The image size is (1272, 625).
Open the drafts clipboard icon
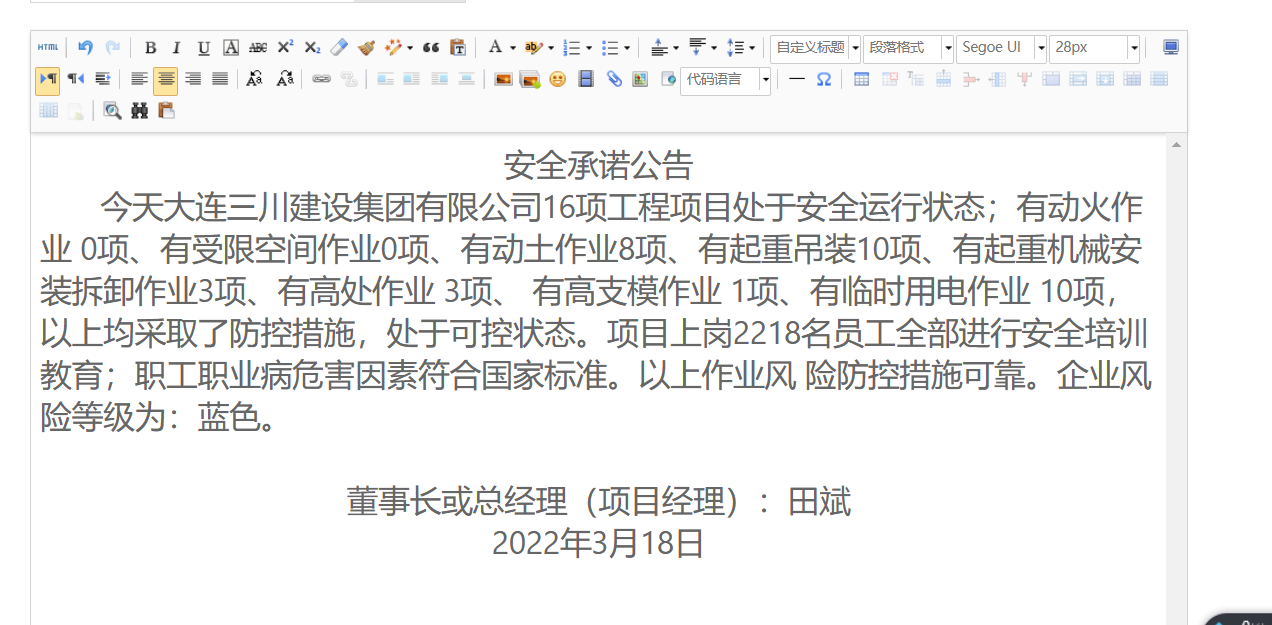(167, 110)
